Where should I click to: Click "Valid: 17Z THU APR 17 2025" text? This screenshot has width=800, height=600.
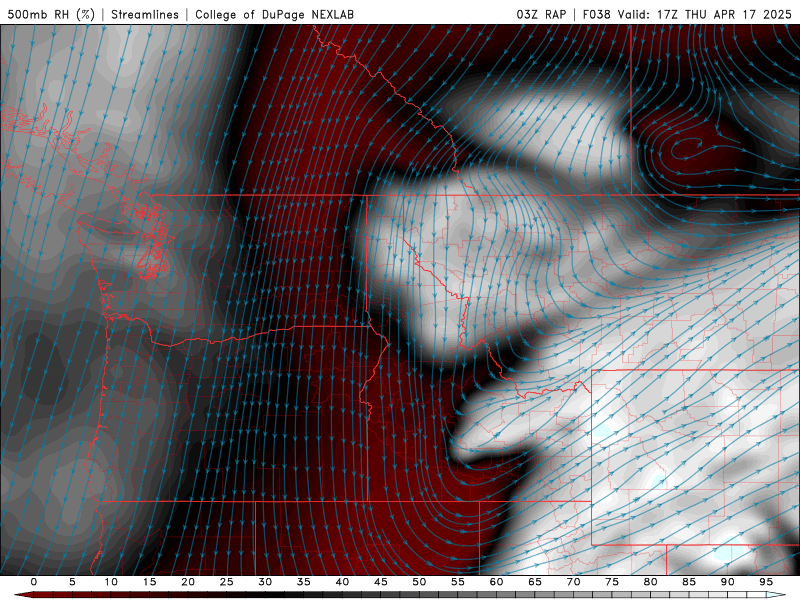(705, 14)
